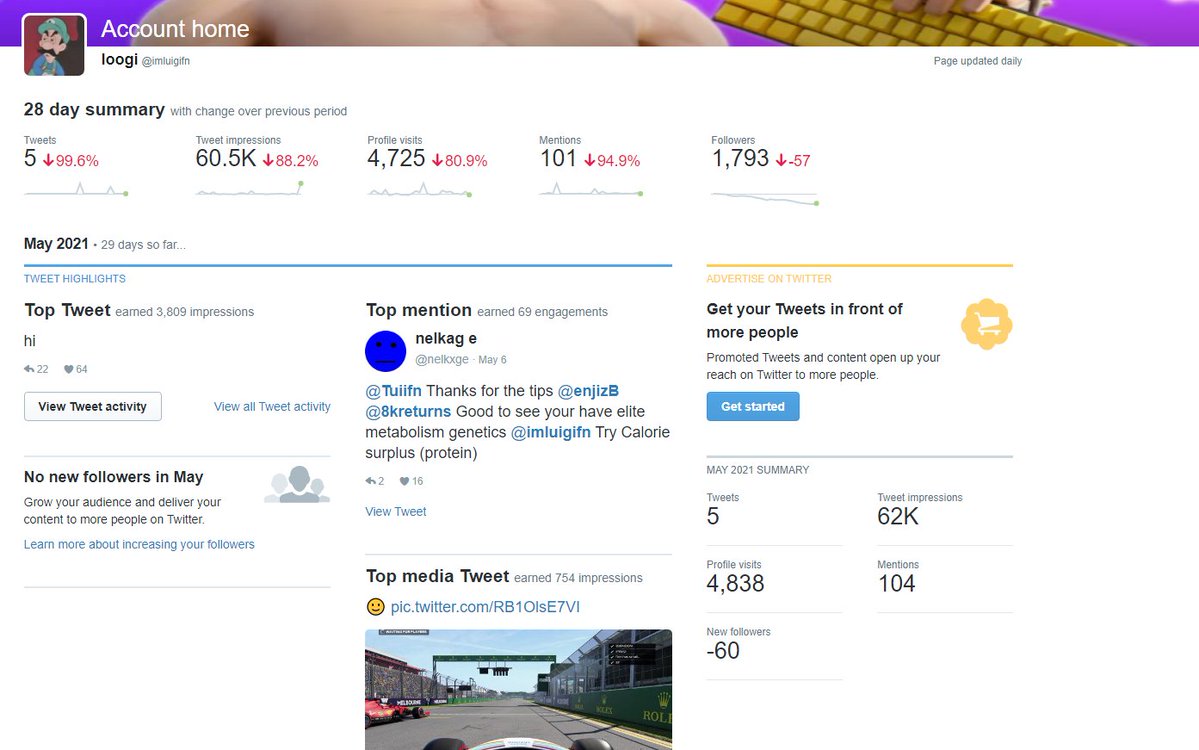
Task: Click the @8kreturns mention link
Action: 408,411
